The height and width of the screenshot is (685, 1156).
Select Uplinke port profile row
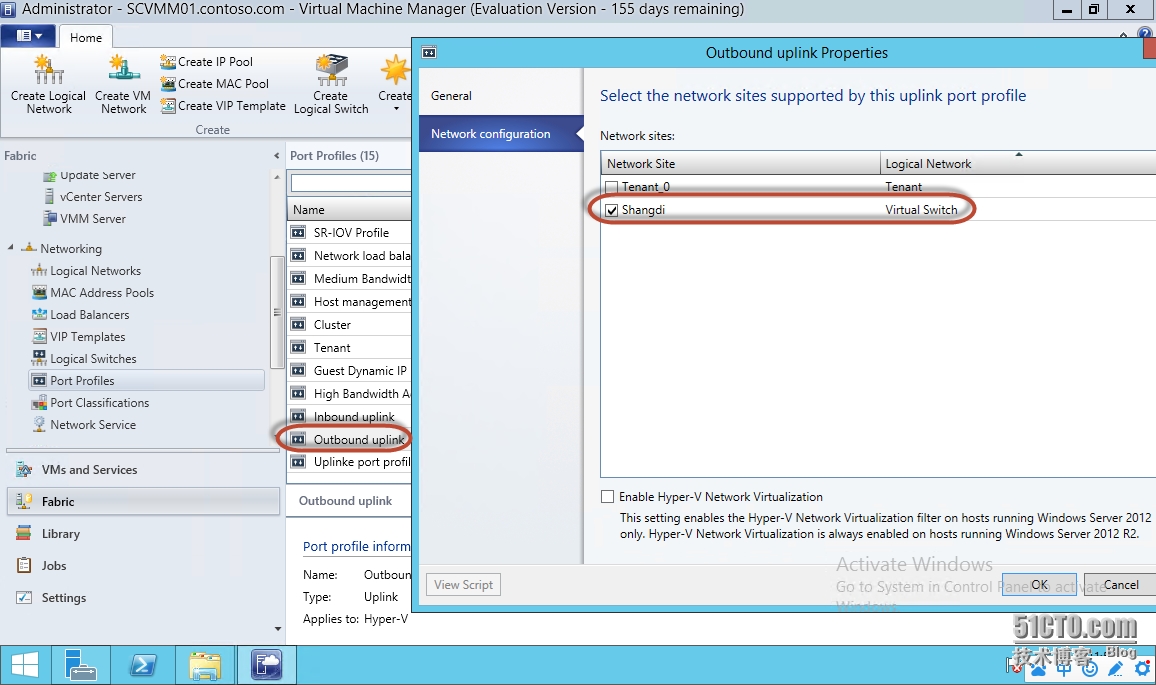click(349, 462)
